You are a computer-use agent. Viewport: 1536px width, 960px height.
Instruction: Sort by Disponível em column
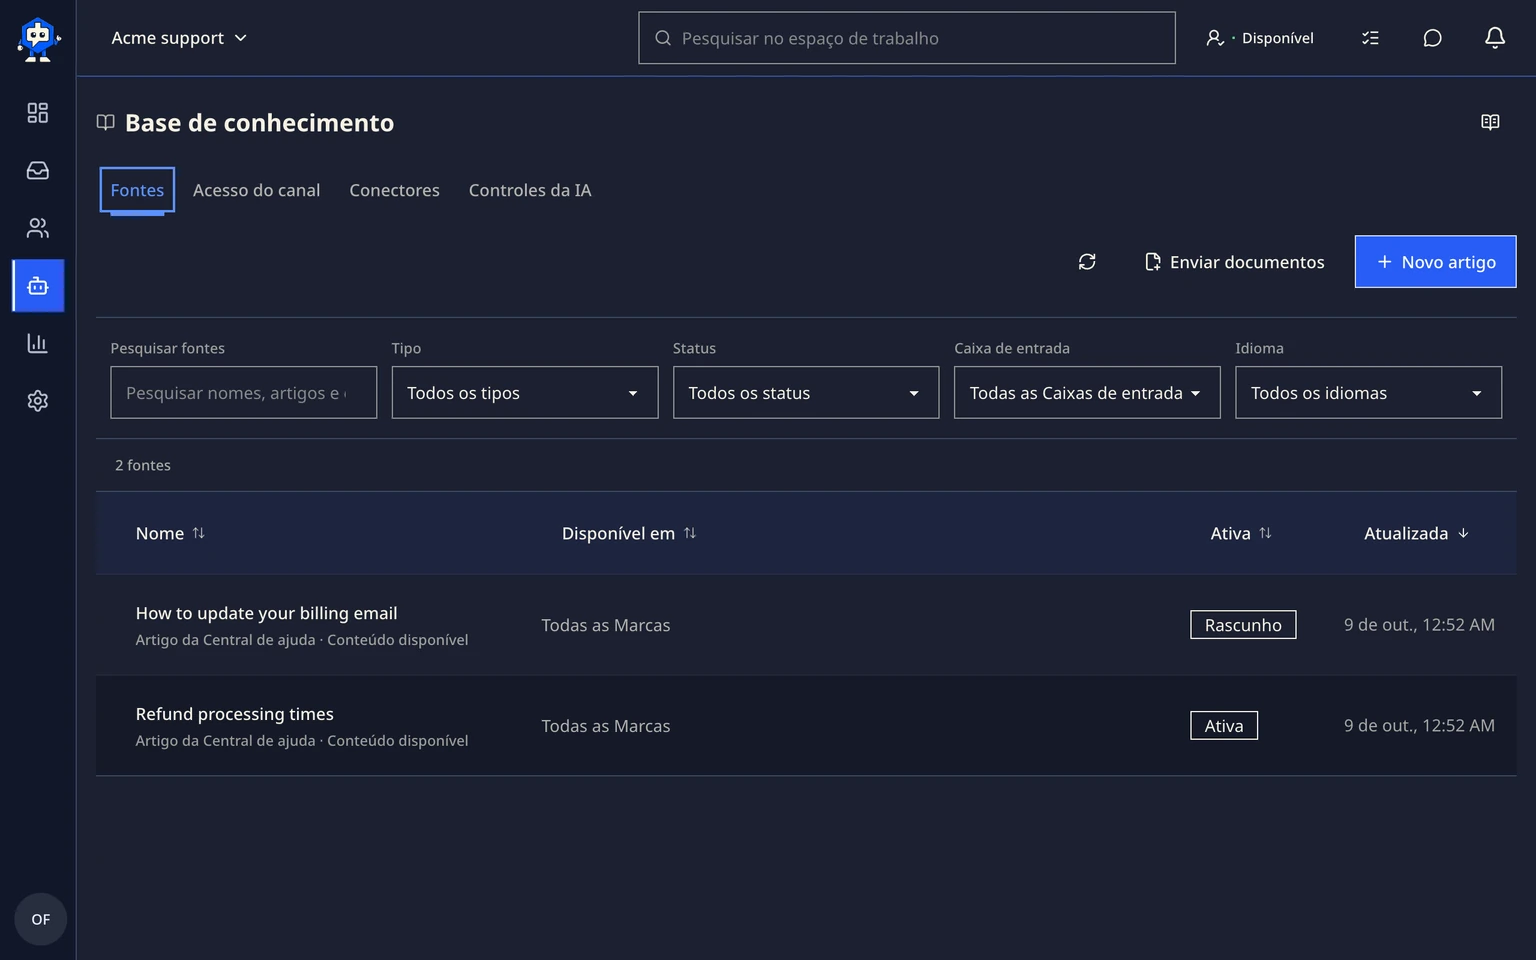click(x=629, y=533)
